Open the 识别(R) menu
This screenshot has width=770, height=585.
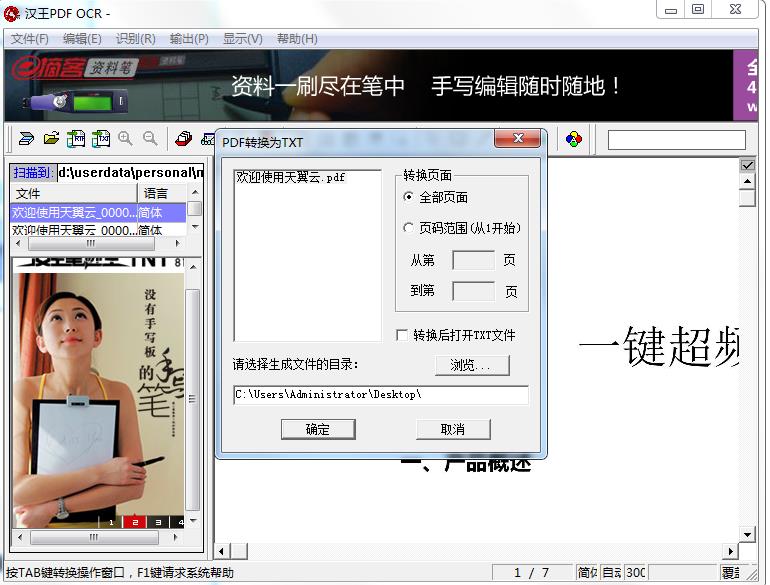click(136, 39)
